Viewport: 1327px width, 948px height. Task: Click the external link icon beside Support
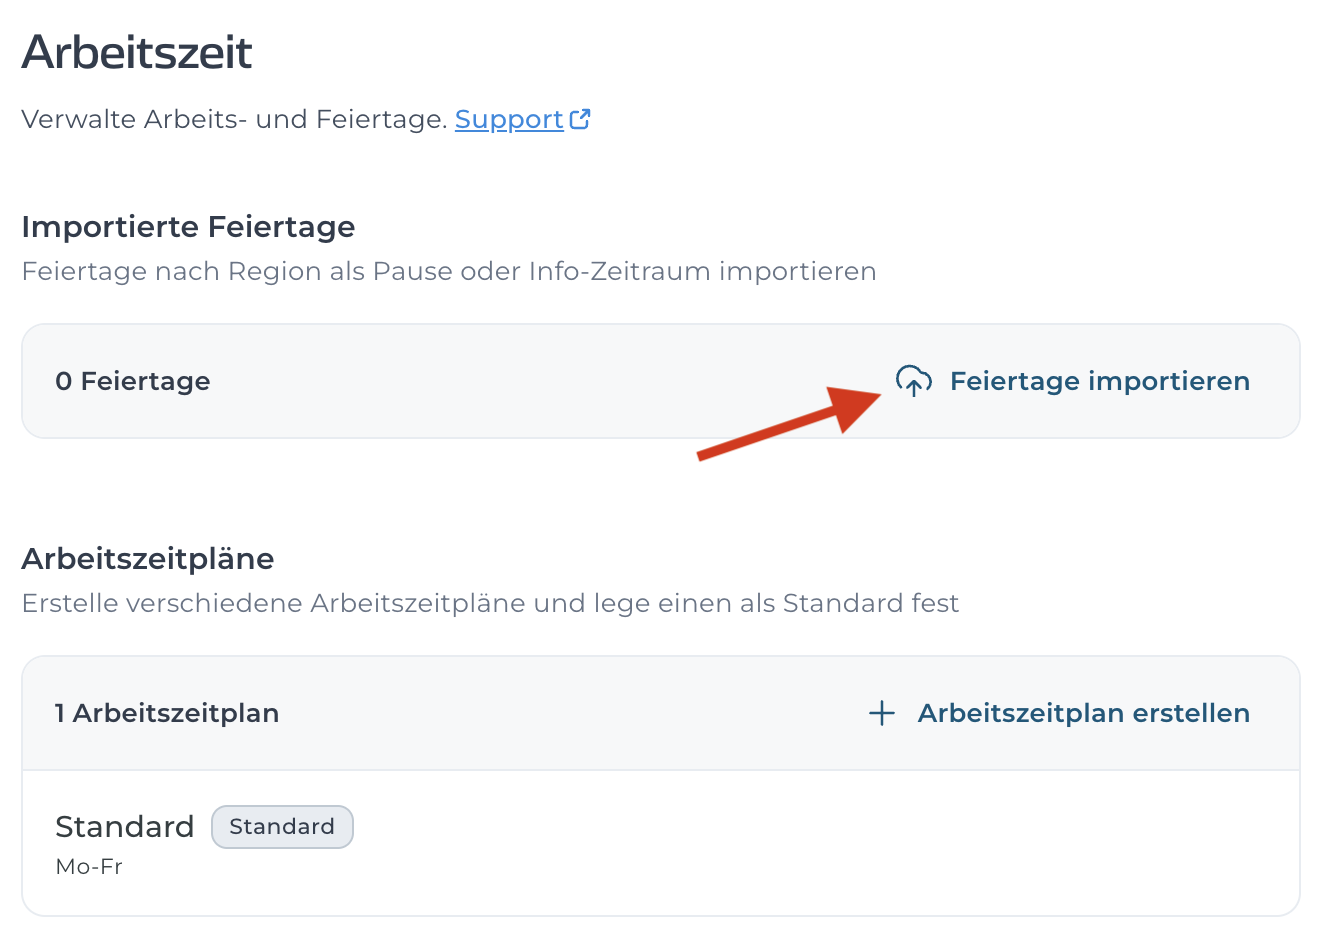point(580,120)
